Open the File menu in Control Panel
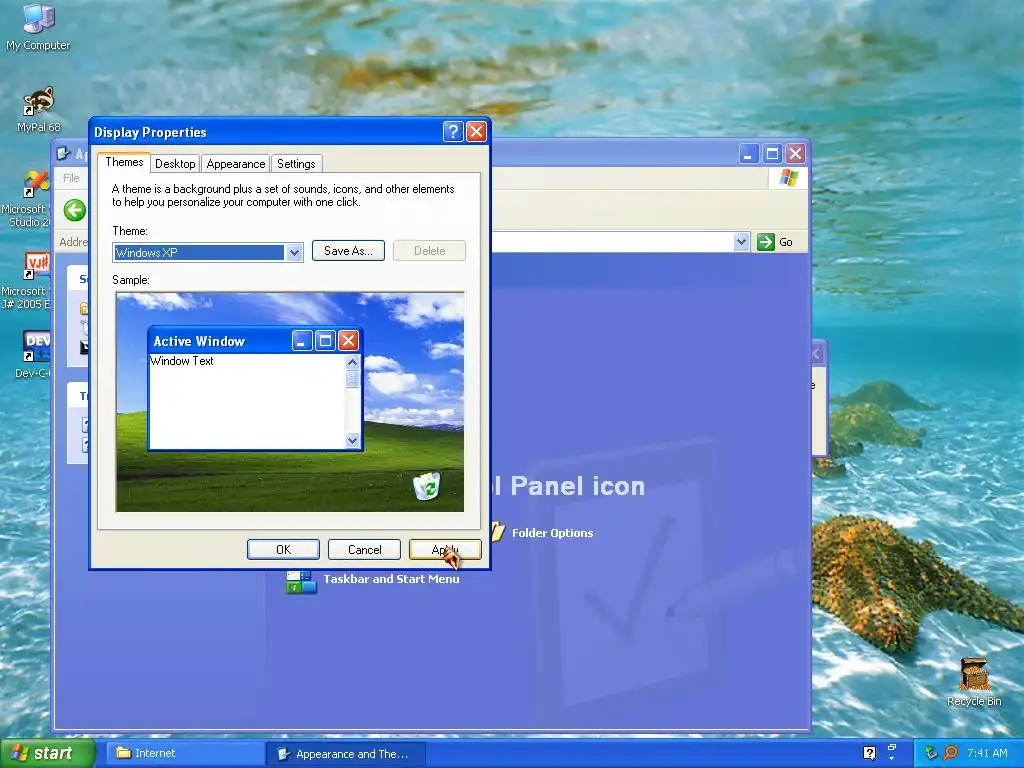Screen dimensions: 1024x768 (71, 178)
